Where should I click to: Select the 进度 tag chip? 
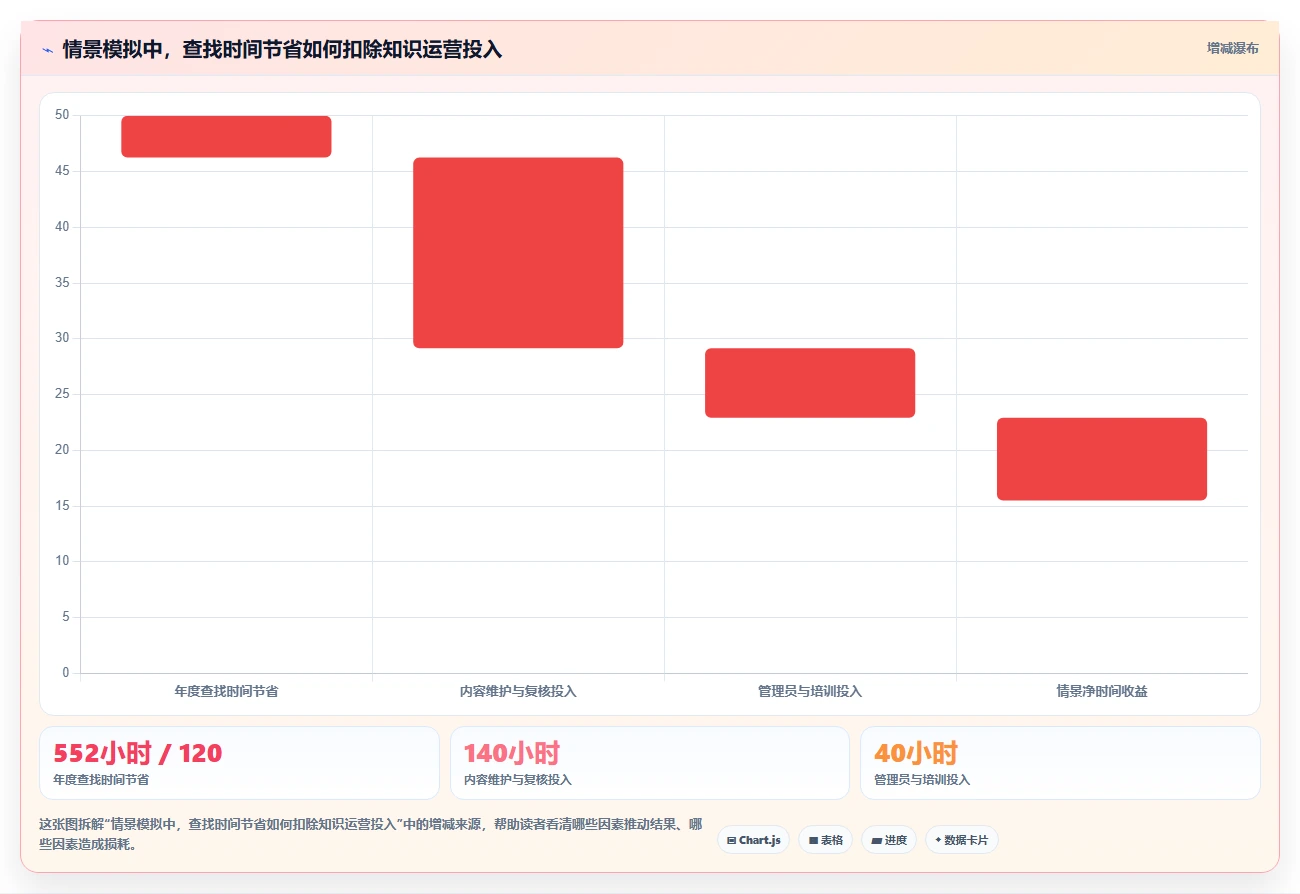pyautogui.click(x=888, y=840)
